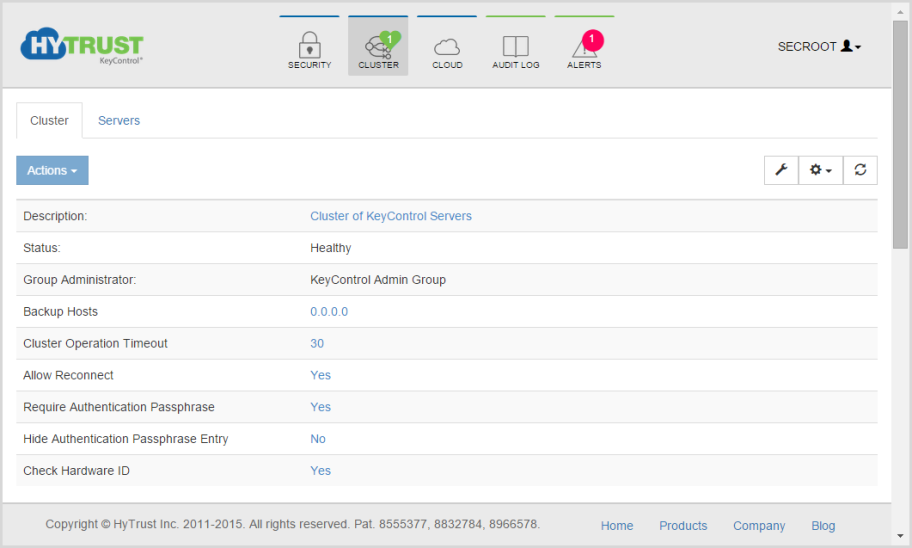Switch to the Servers tab
The width and height of the screenshot is (912, 548).
pos(119,120)
